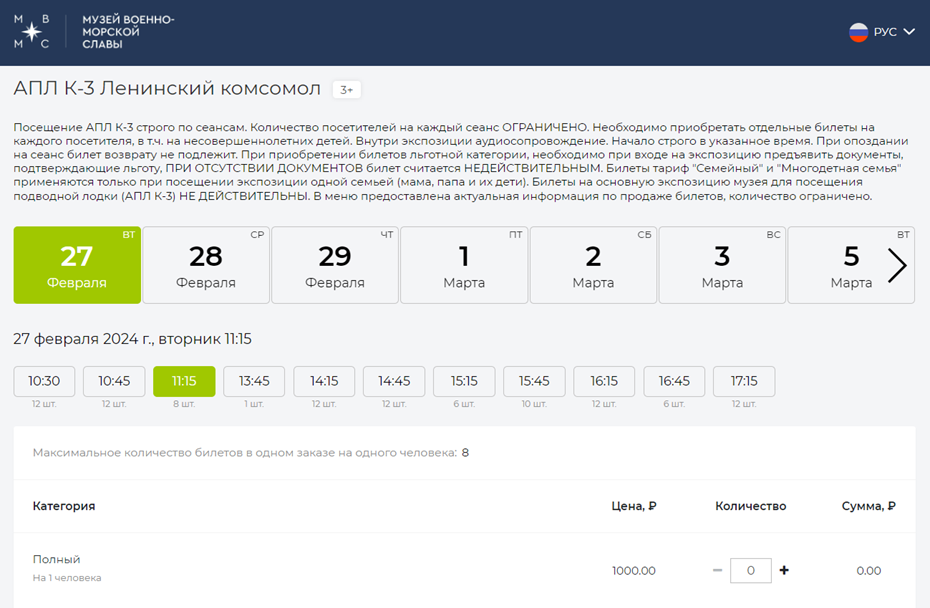Choose the 10:45 session time
Screen dimensions: 930x608
tap(114, 381)
